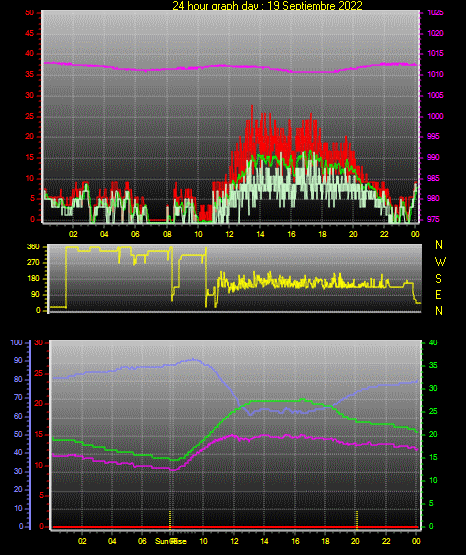Click the 1000 pressure axis value
Viewport: 466px width, 555px height.
435,116
